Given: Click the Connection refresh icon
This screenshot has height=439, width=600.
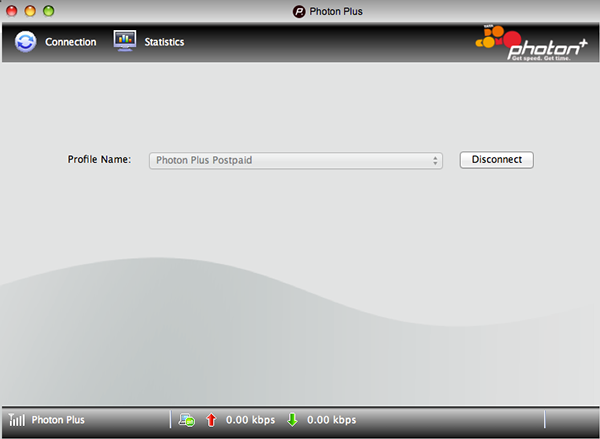Looking at the screenshot, I should [x=26, y=42].
